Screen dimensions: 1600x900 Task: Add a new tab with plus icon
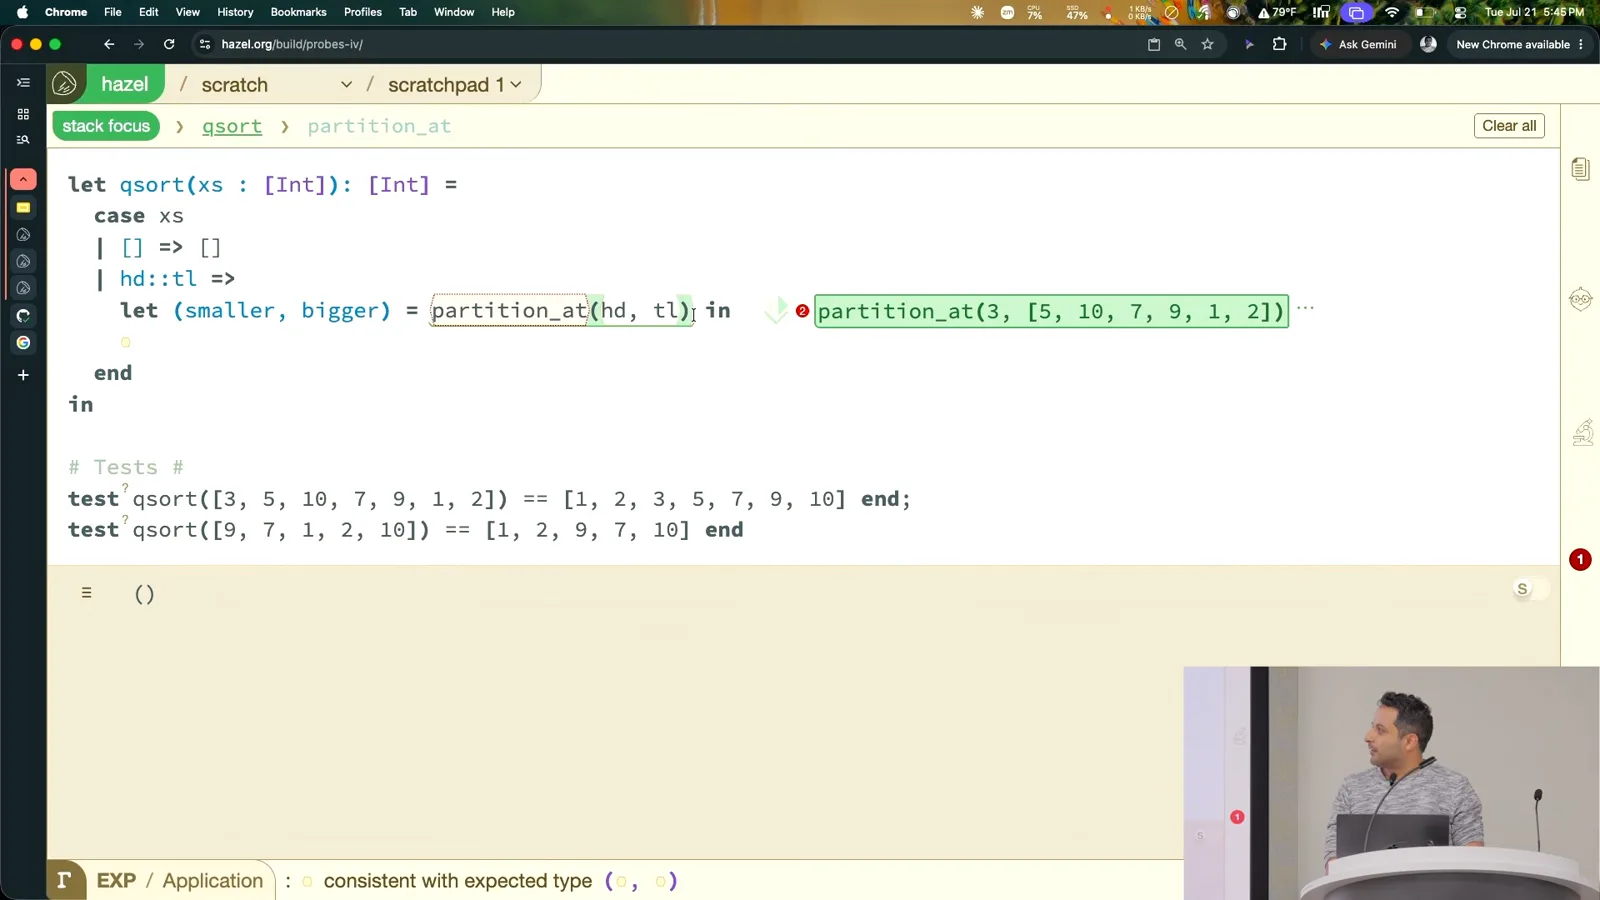pyautogui.click(x=23, y=375)
